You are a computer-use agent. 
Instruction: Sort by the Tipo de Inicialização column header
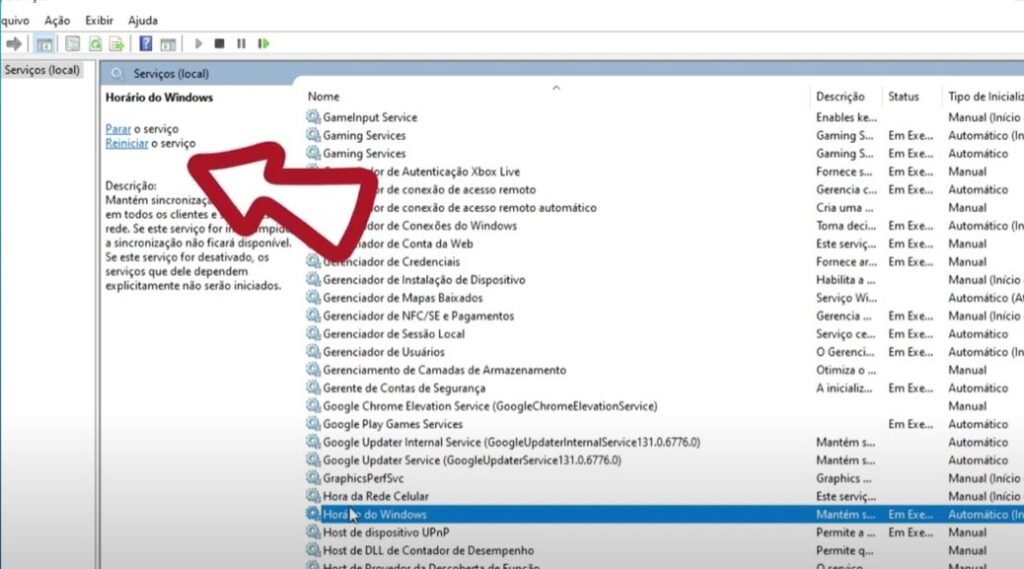click(x=985, y=97)
